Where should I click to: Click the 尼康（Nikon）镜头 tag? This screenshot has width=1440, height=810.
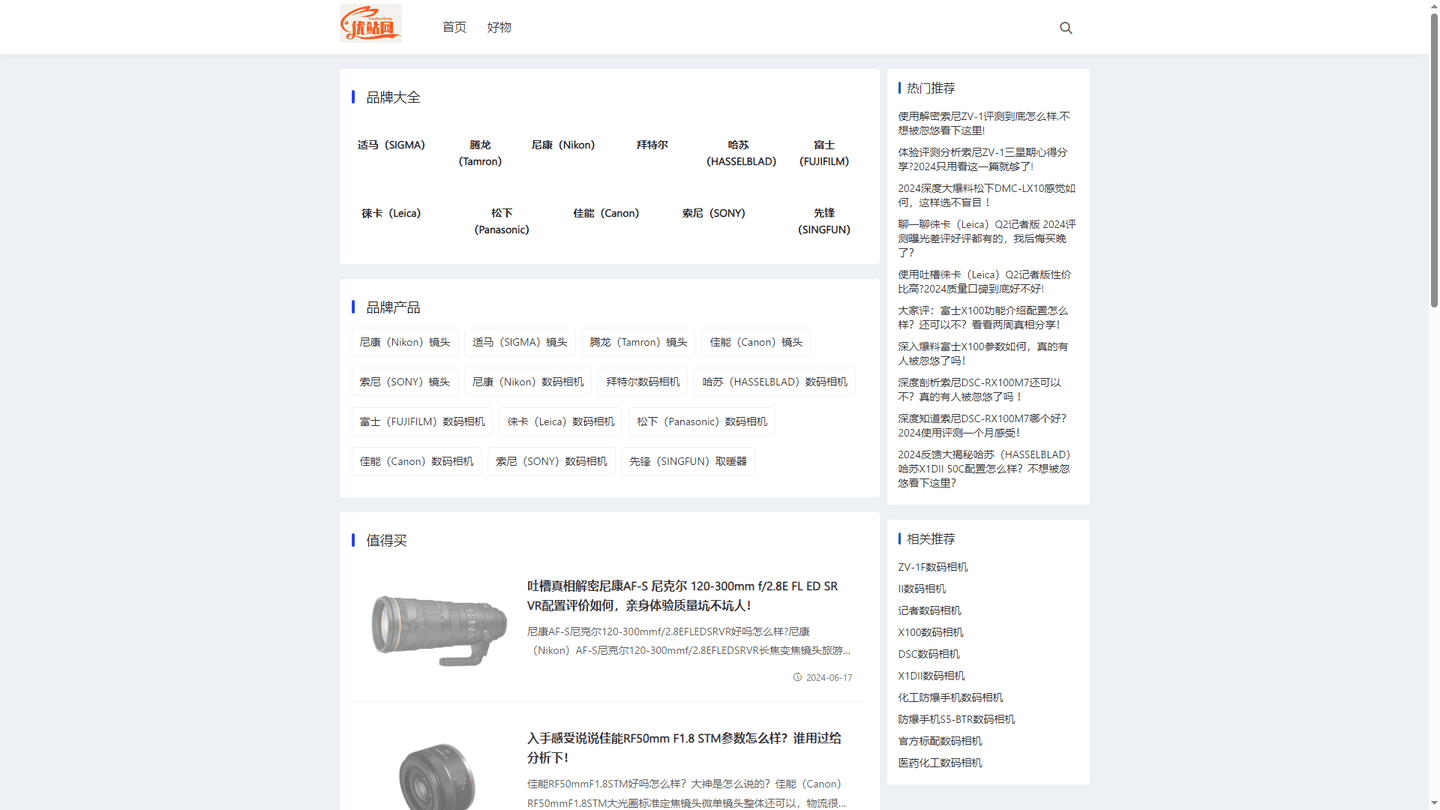(405, 342)
